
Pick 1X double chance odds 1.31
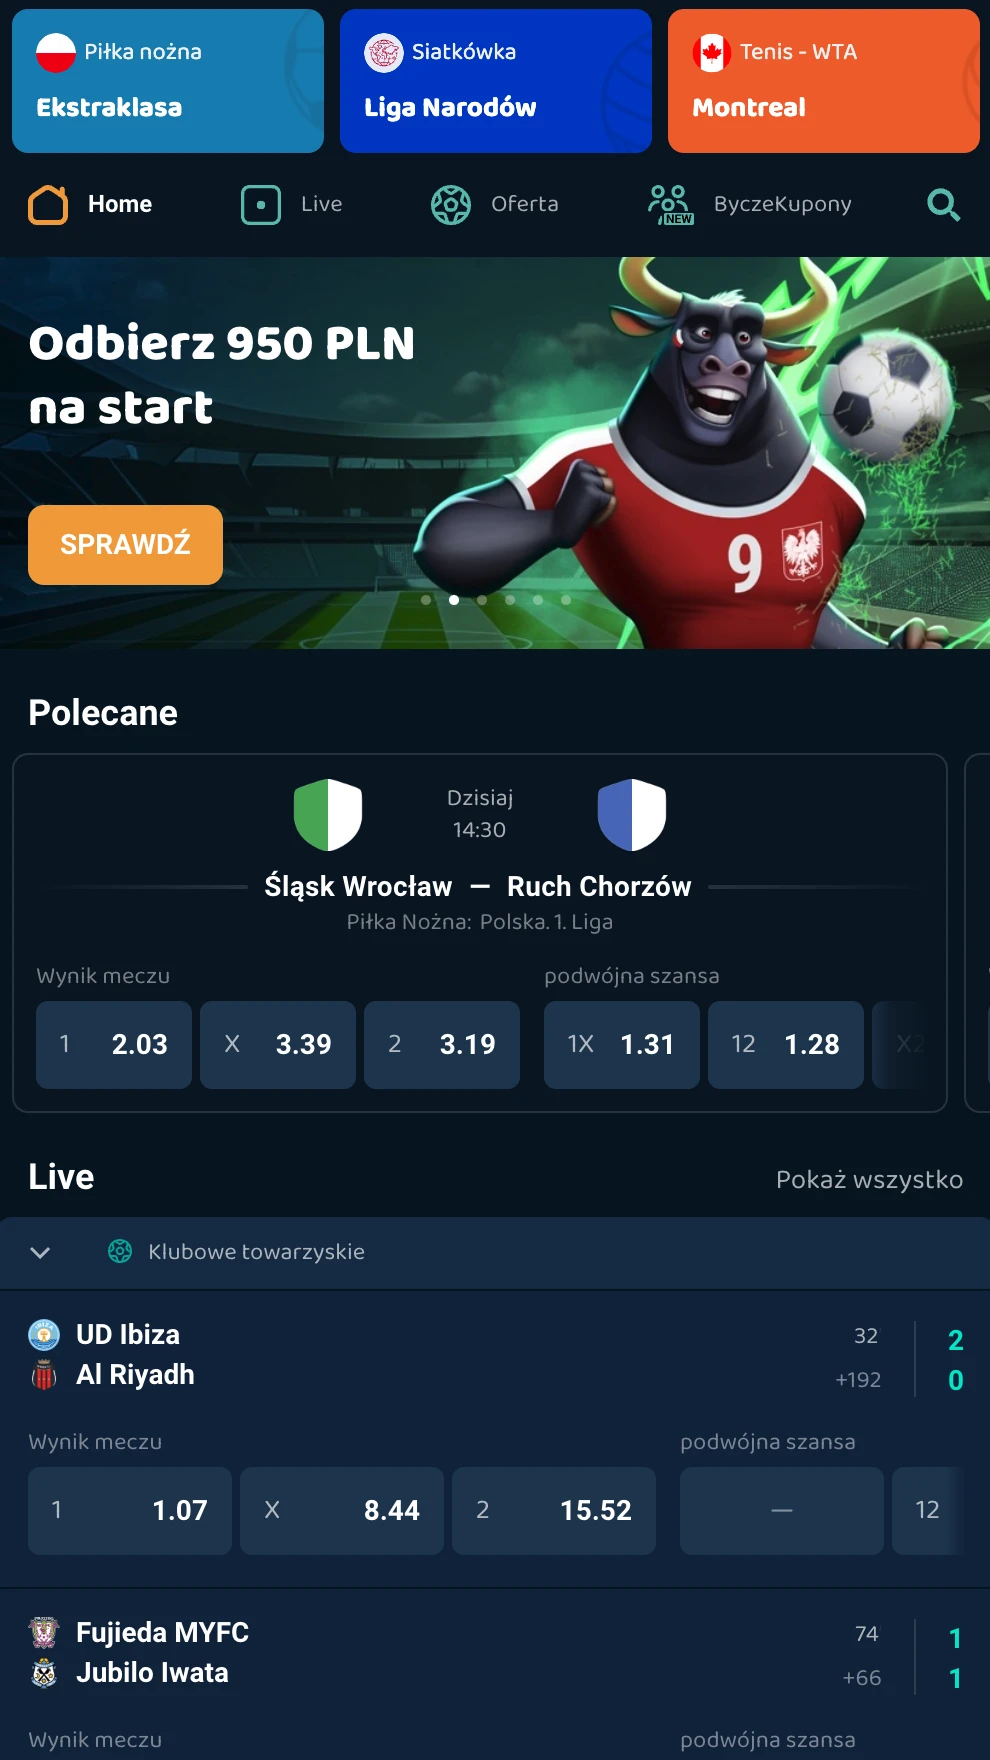pos(622,1045)
